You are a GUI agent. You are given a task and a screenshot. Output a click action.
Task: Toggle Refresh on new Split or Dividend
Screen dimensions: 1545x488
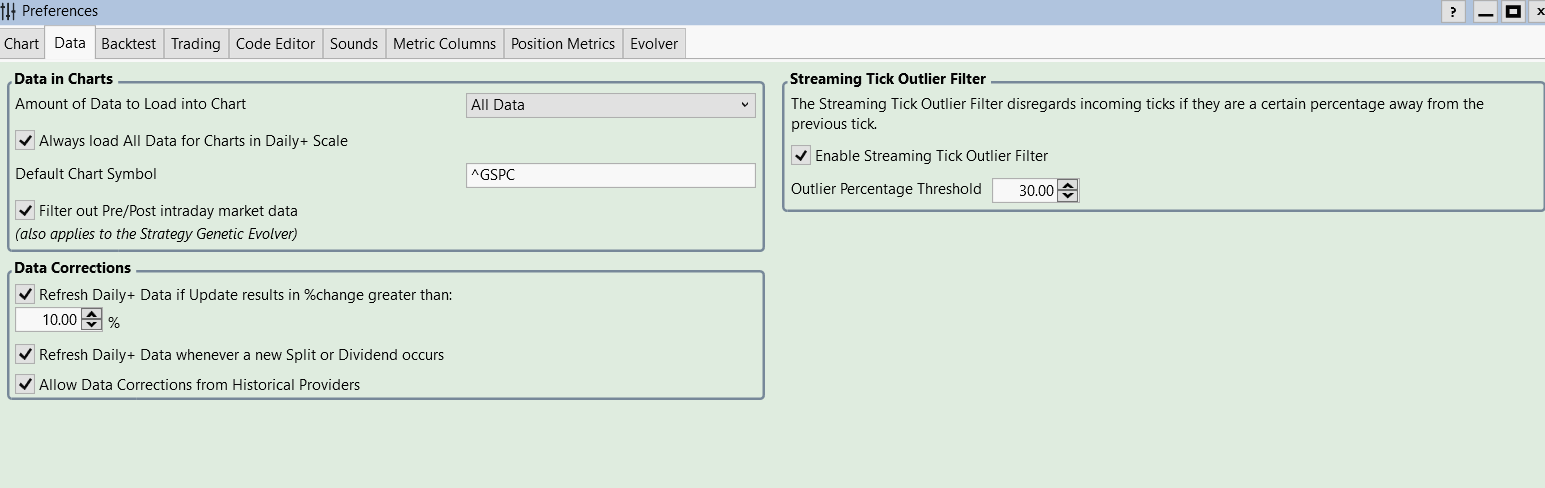[x=25, y=354]
